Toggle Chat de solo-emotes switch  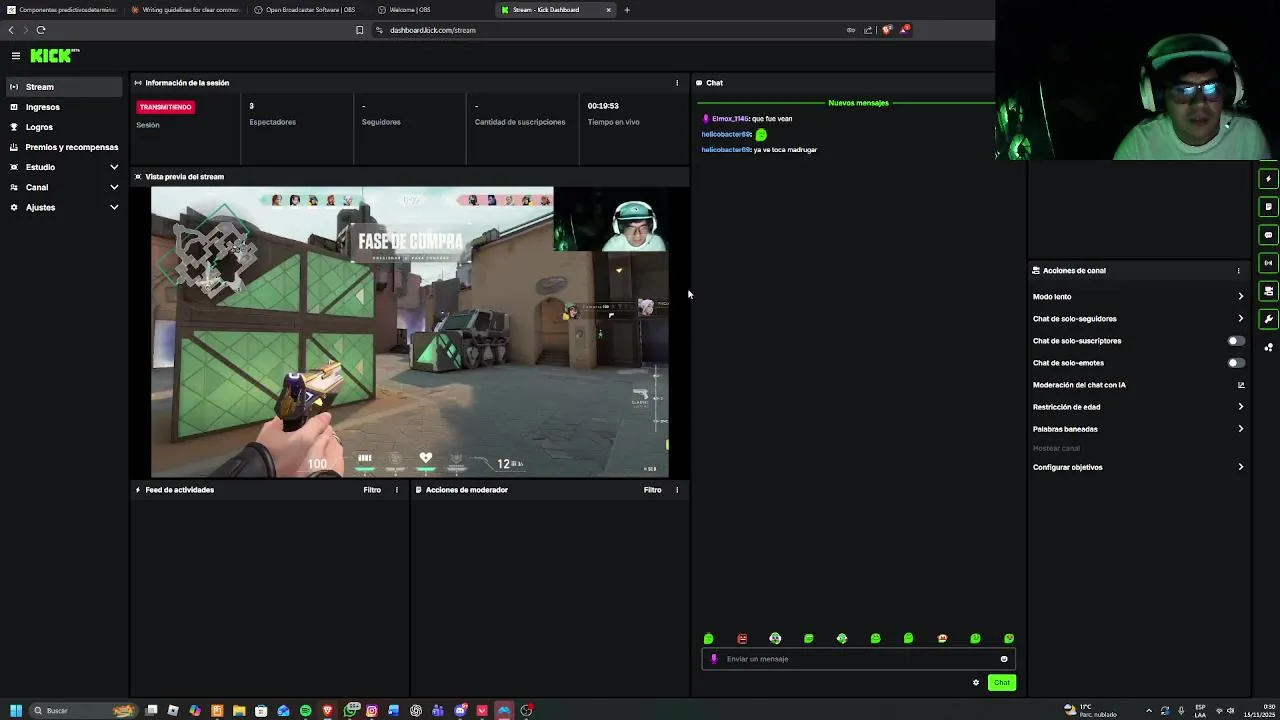point(1236,363)
